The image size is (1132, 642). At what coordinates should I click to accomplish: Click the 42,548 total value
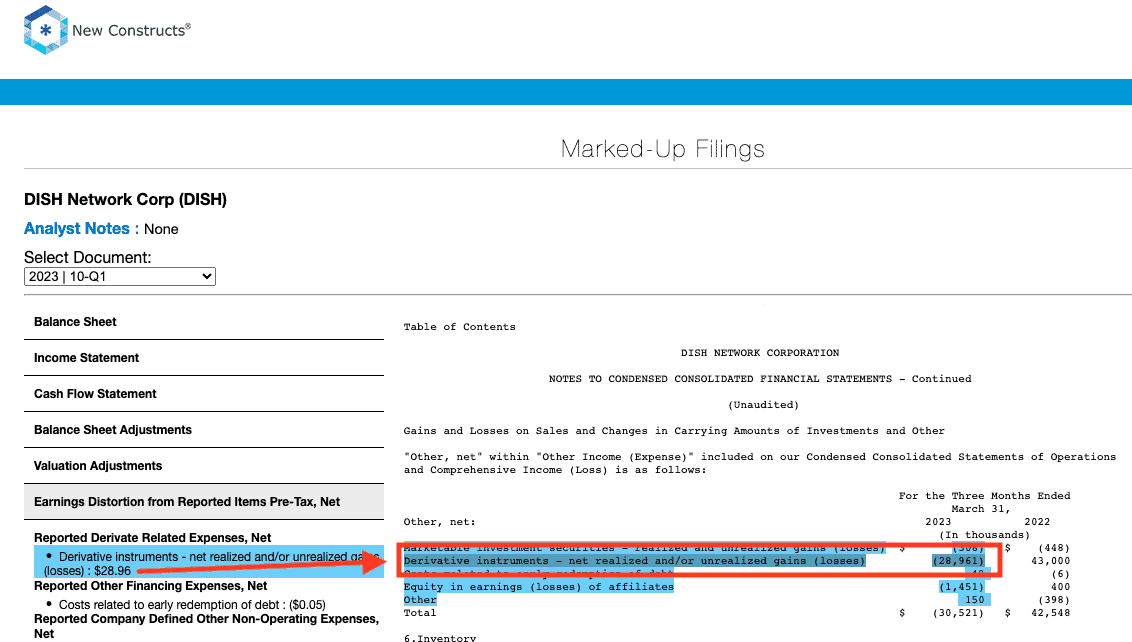pos(1050,613)
